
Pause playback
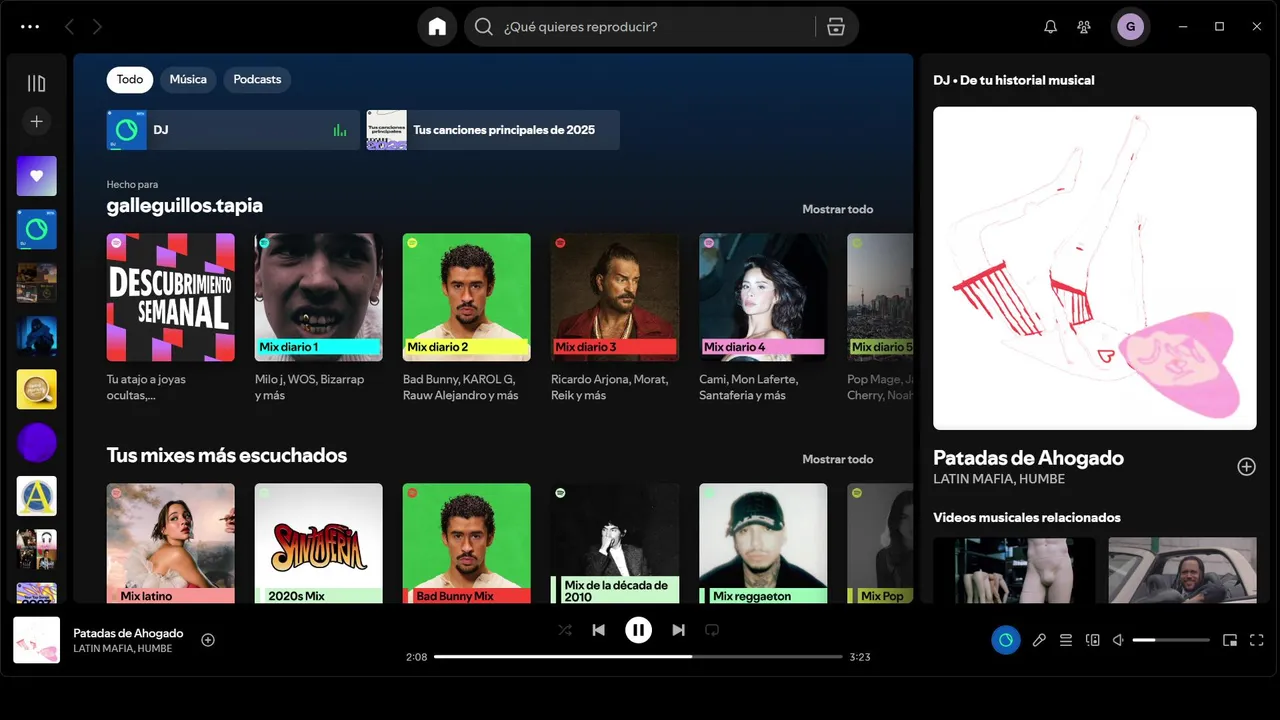[x=638, y=630]
